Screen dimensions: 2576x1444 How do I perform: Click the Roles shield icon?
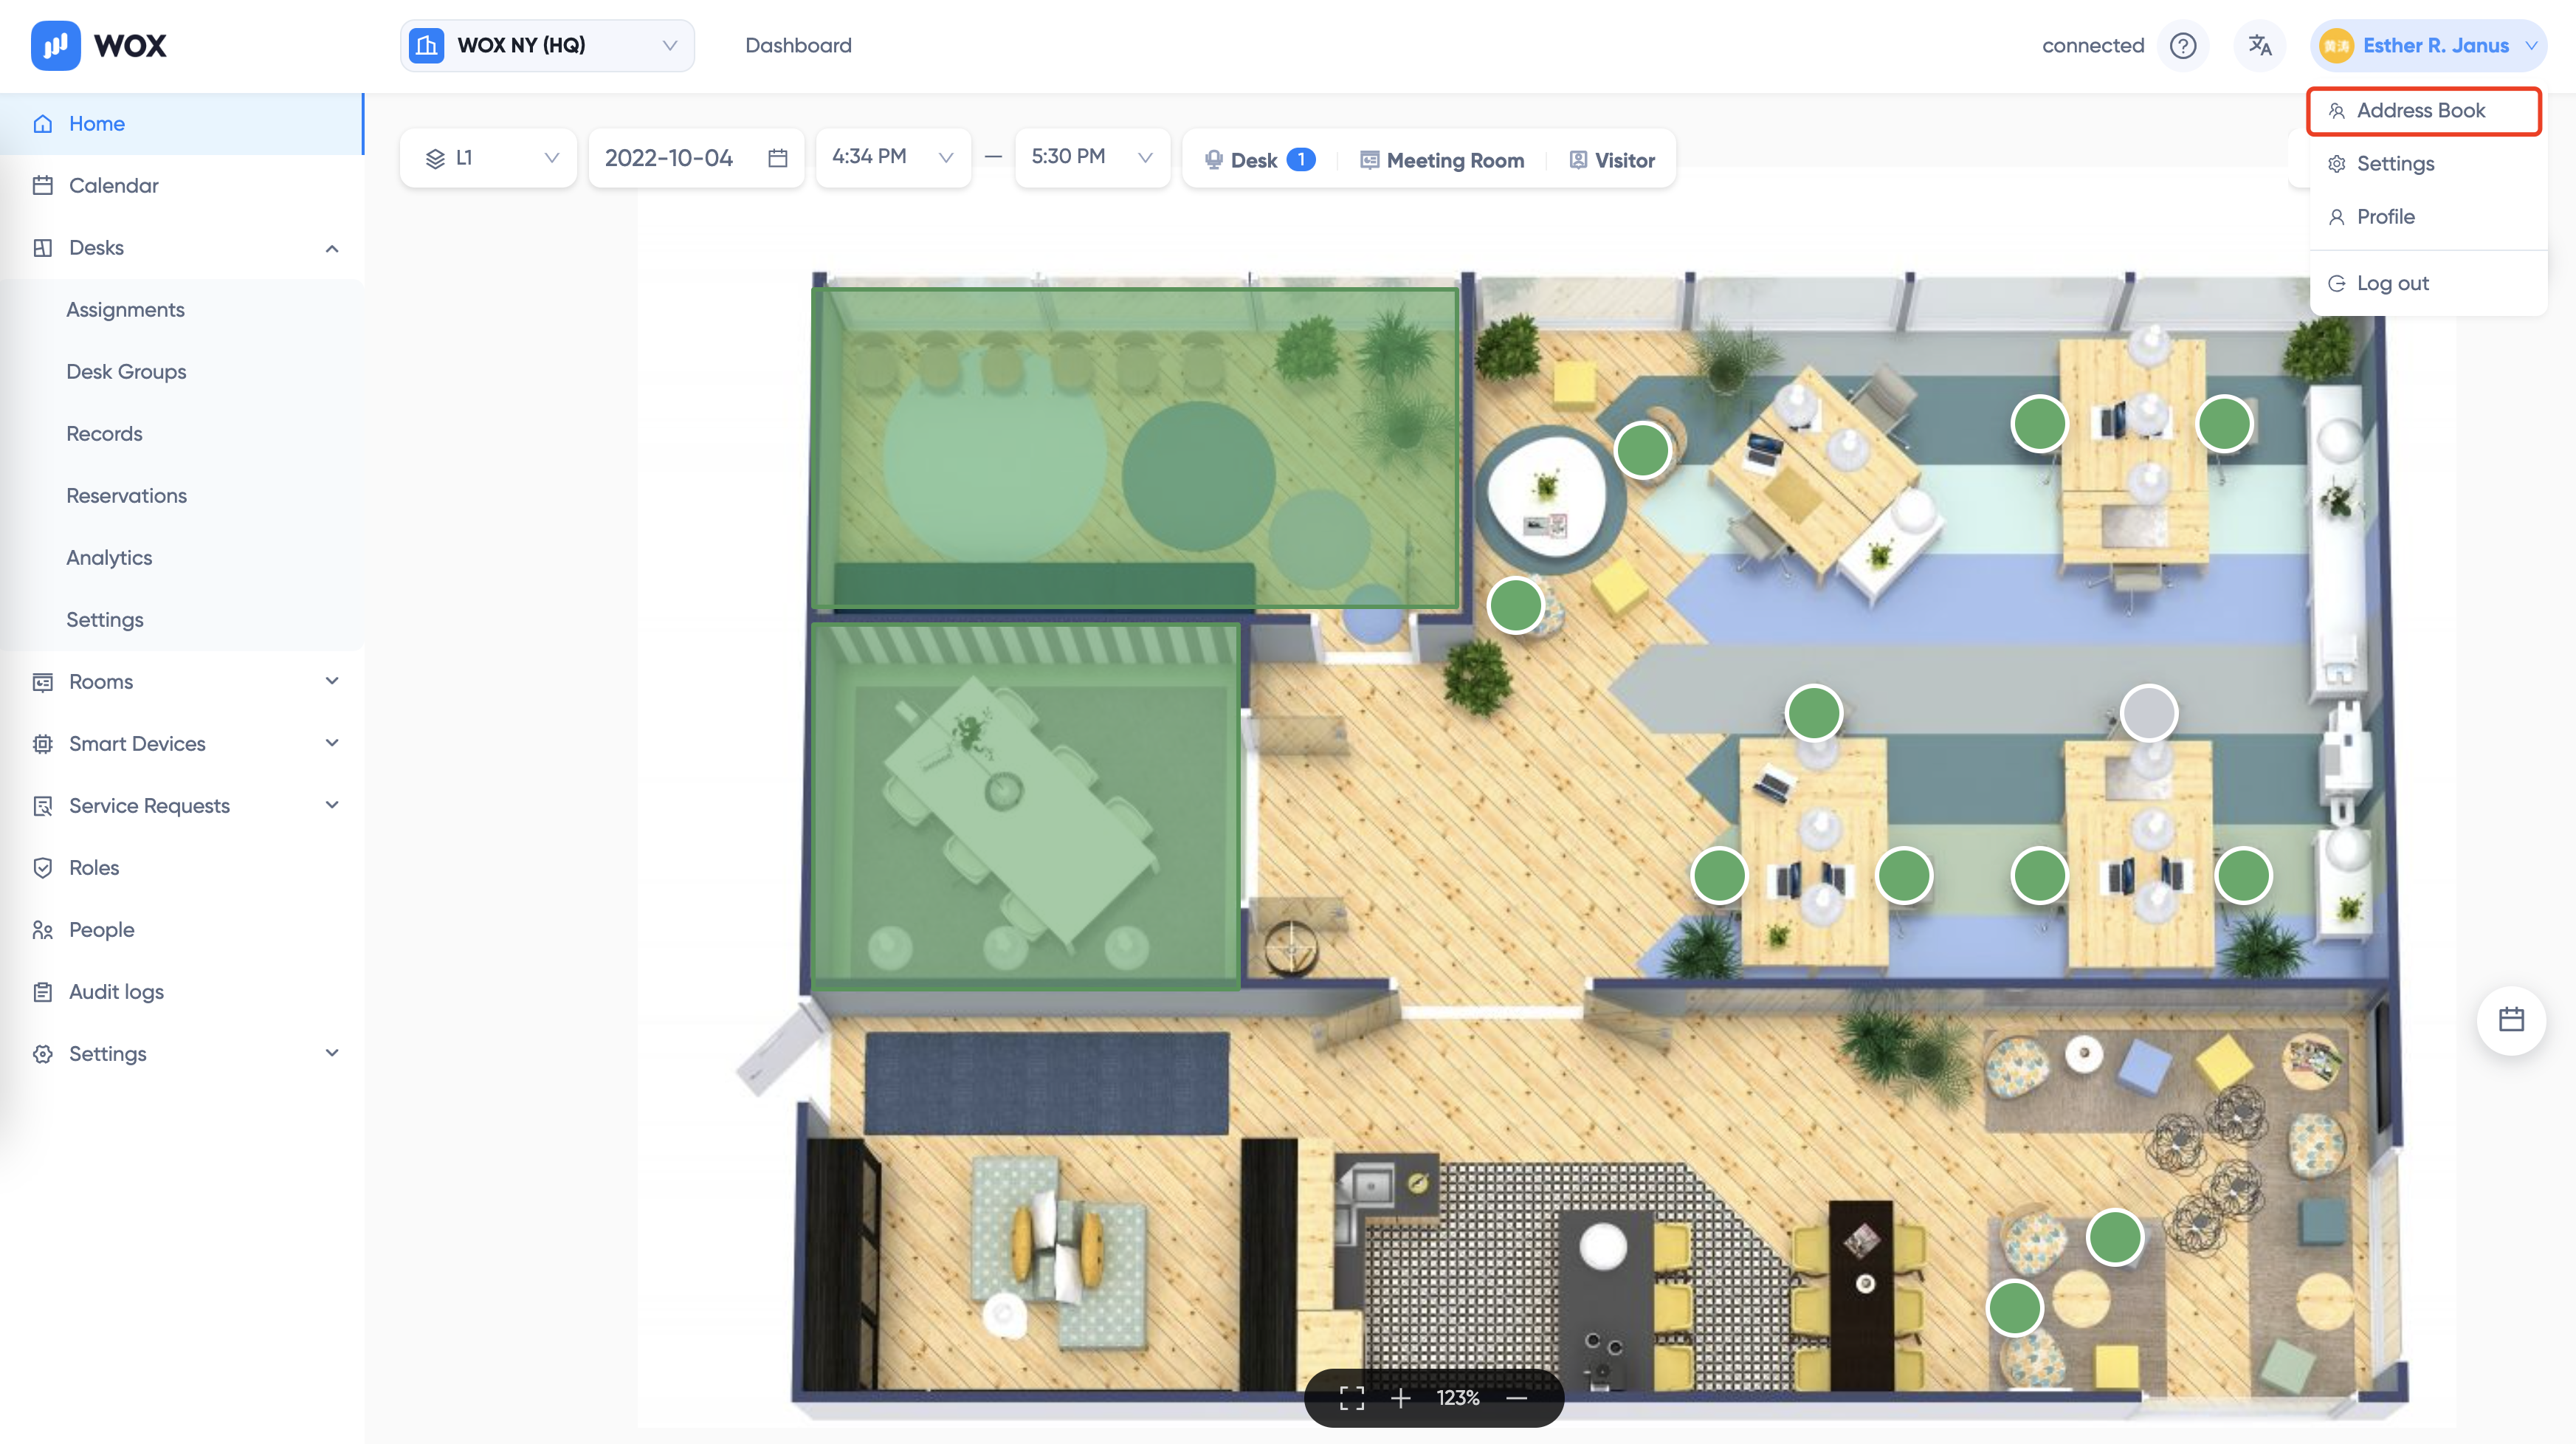43,868
